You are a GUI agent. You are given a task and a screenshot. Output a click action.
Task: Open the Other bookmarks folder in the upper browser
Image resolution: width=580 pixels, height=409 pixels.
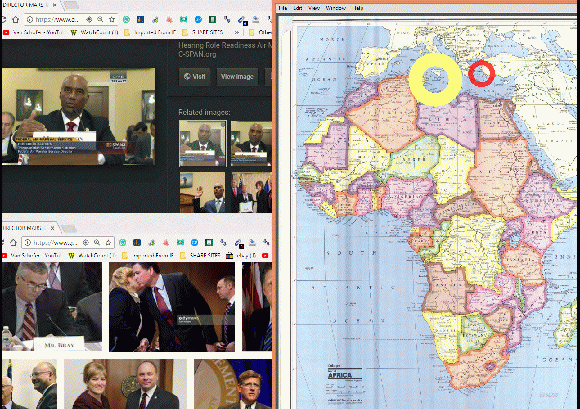coord(260,33)
